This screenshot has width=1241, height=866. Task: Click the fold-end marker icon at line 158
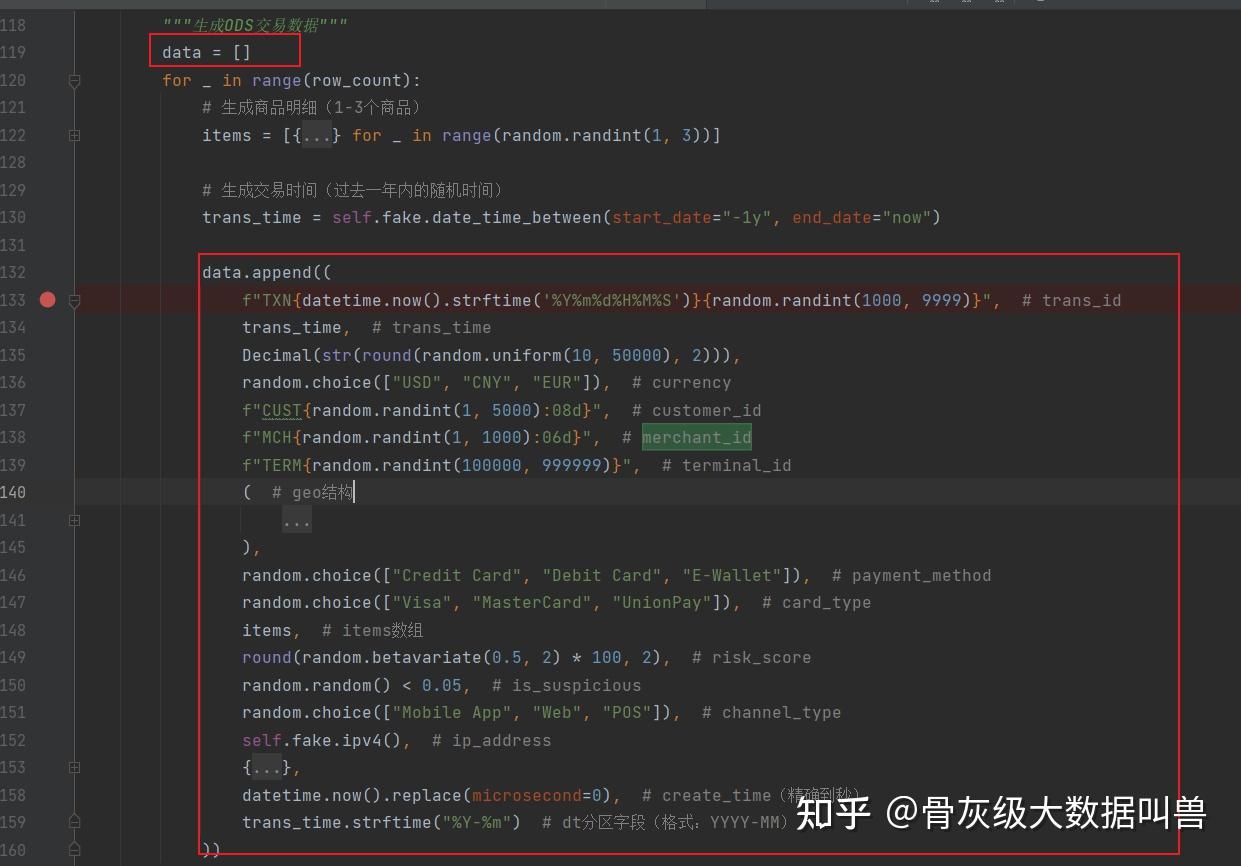point(73,794)
